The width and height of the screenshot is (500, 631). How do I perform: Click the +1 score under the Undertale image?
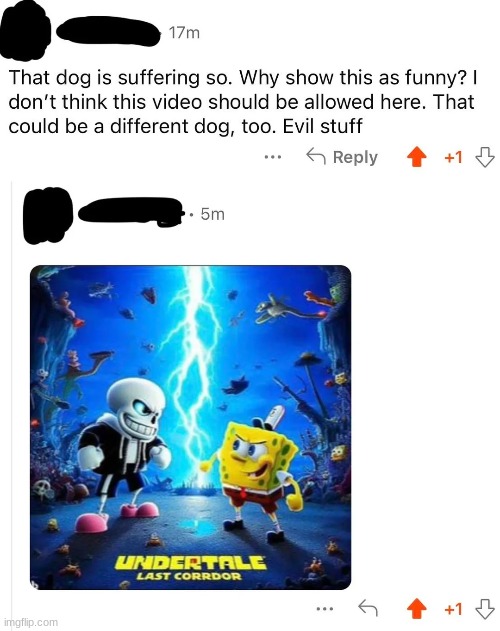tap(453, 609)
